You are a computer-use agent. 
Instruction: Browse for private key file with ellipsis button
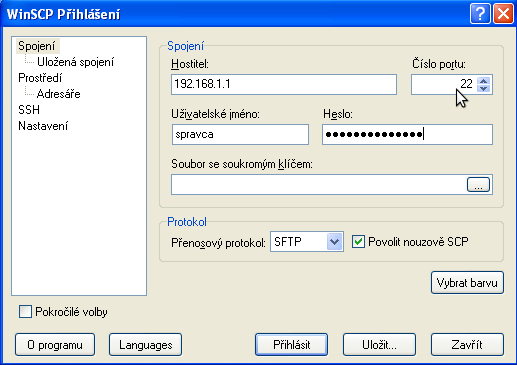tap(478, 185)
